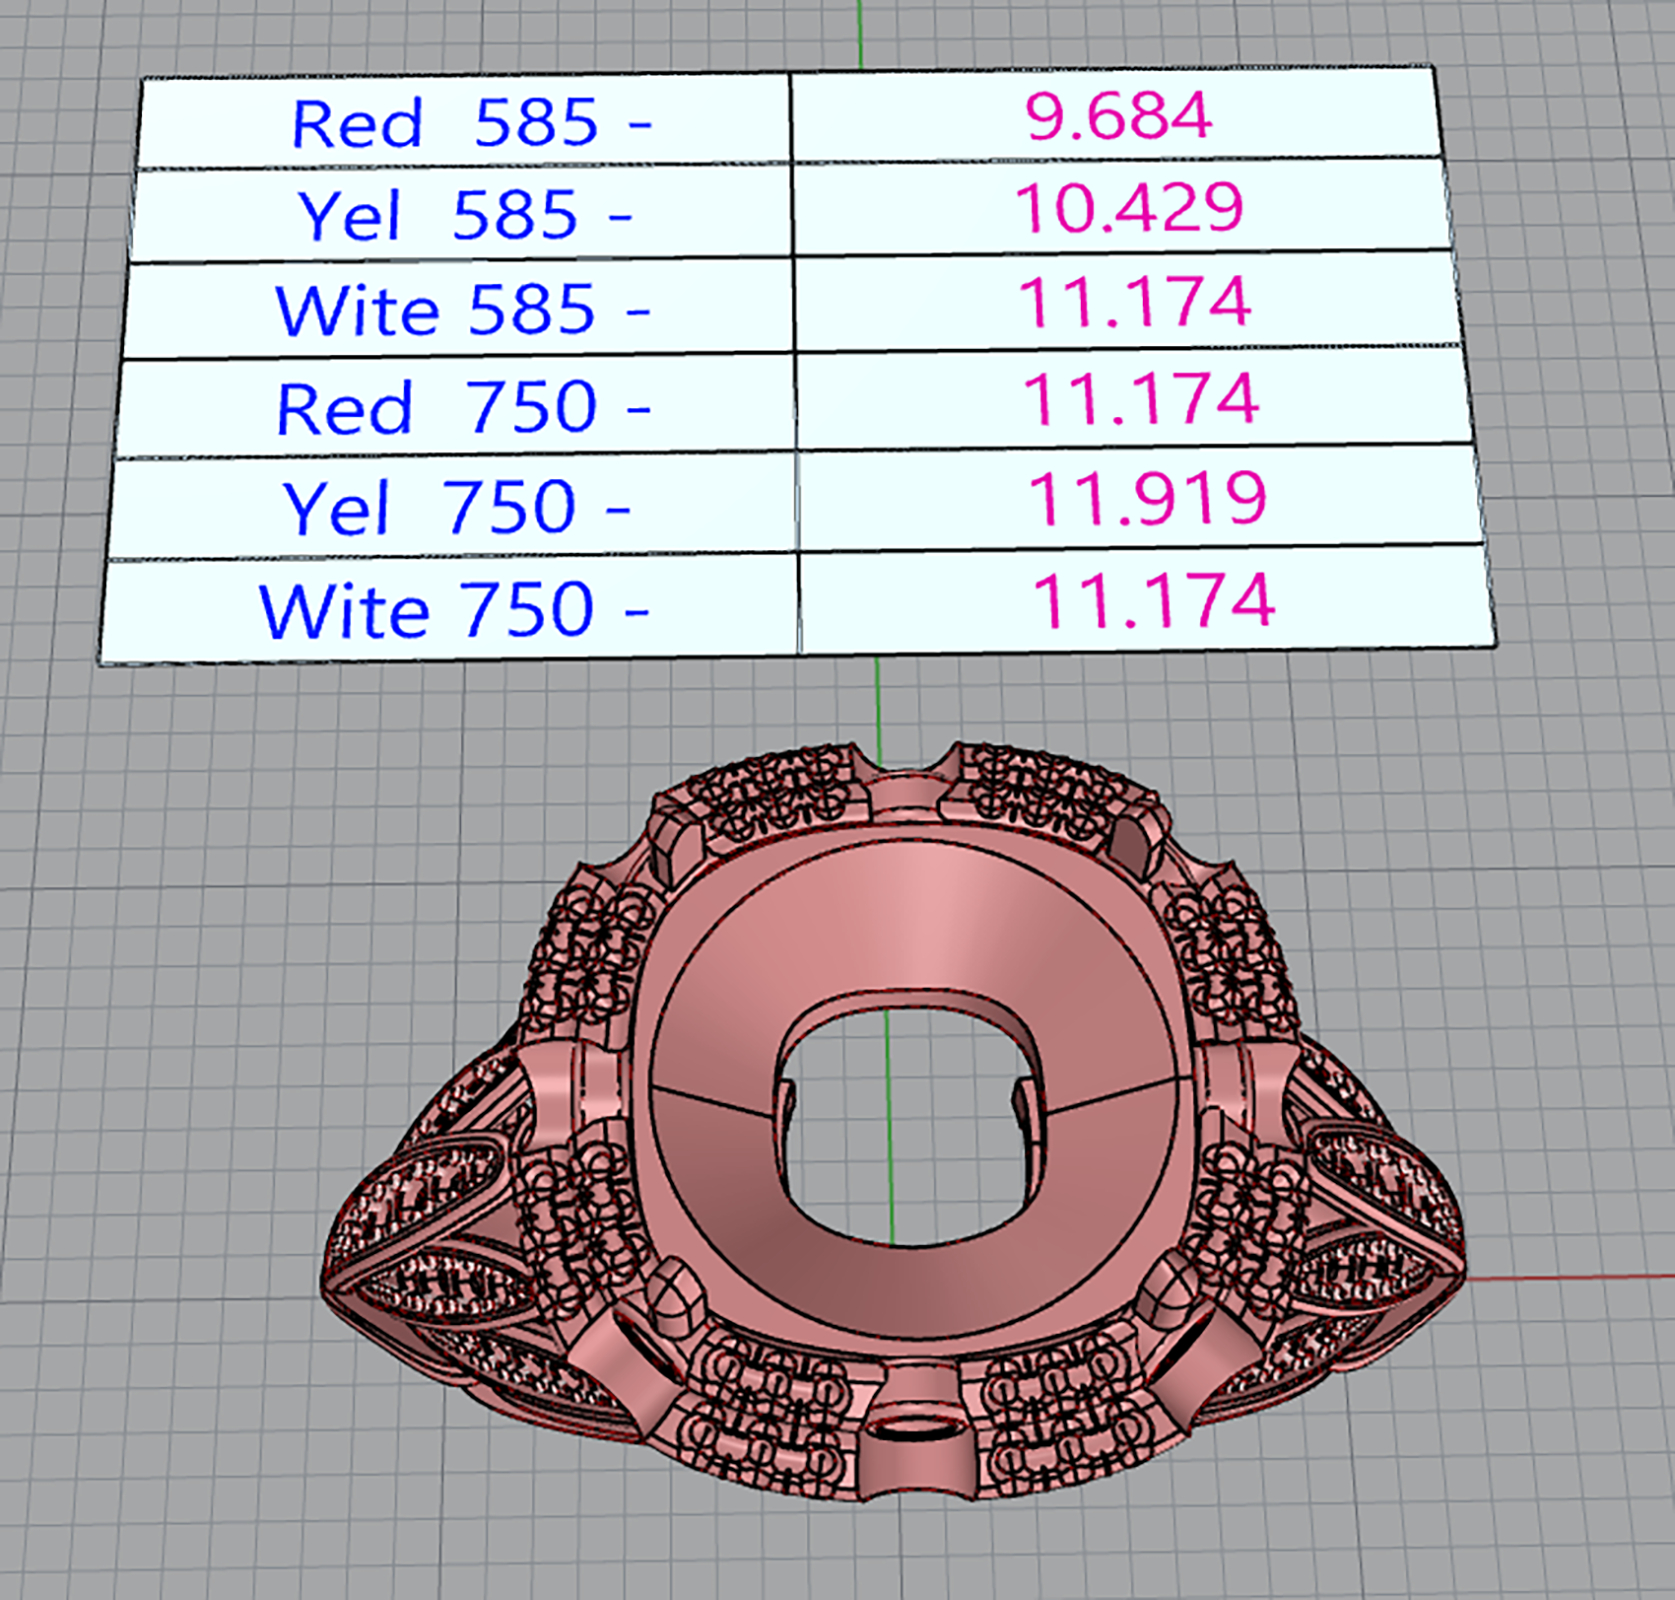Click the 11.174 value in the Red 750 row
Viewport: 1675px width, 1600px height.
pyautogui.click(x=1140, y=398)
